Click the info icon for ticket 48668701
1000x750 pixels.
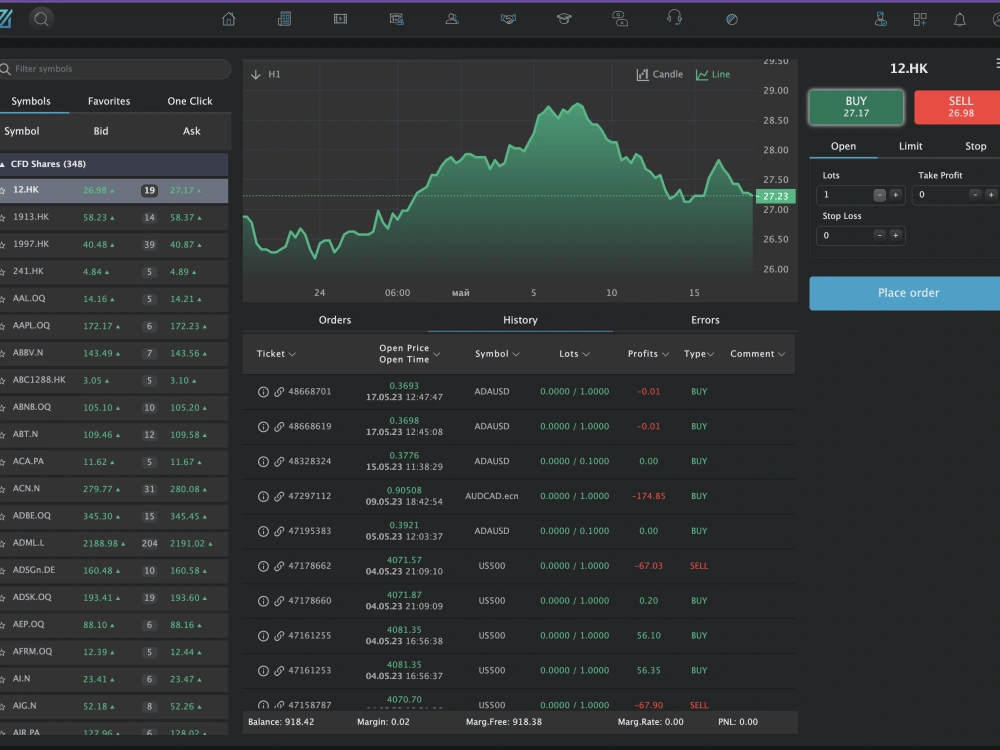tap(263, 392)
